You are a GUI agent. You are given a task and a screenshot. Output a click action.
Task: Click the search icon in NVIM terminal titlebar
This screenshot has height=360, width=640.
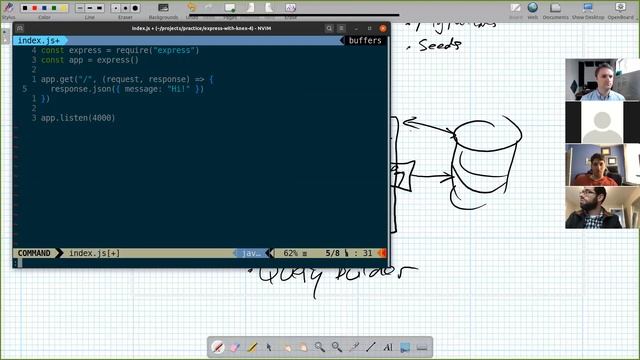click(x=329, y=28)
